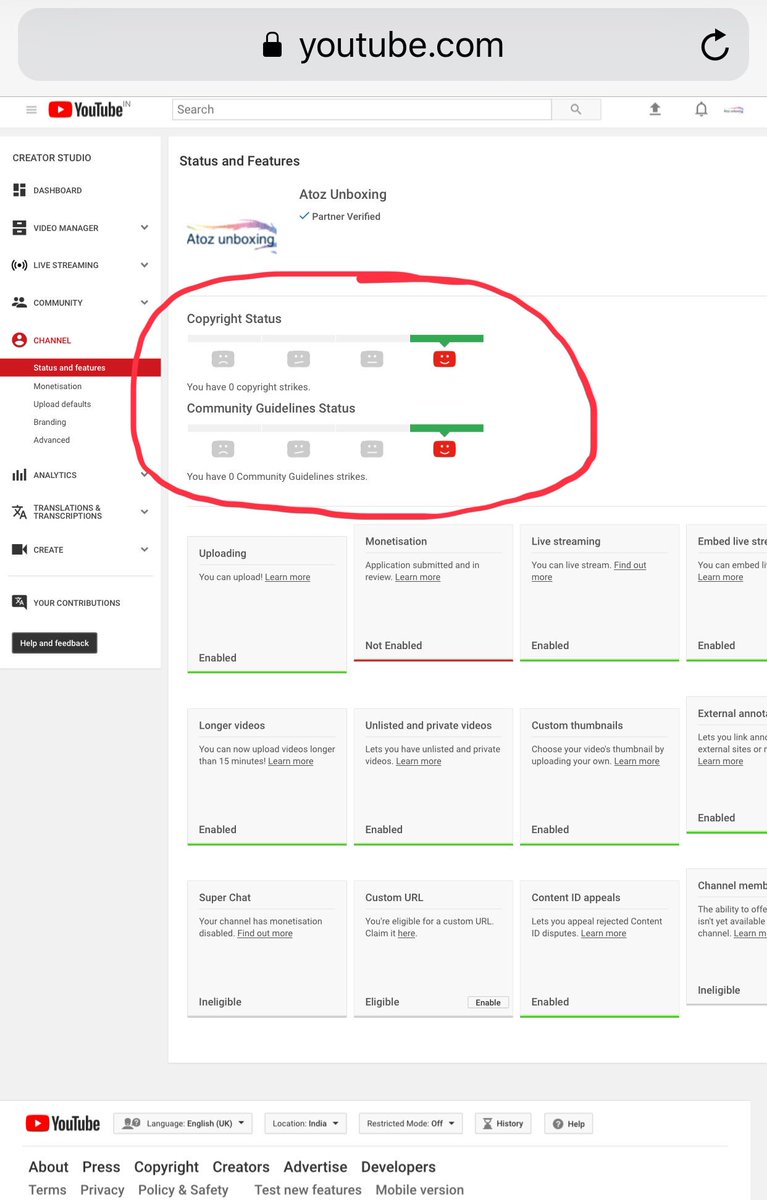The height and width of the screenshot is (1200, 767).
Task: Expand the Community section
Action: point(144,302)
